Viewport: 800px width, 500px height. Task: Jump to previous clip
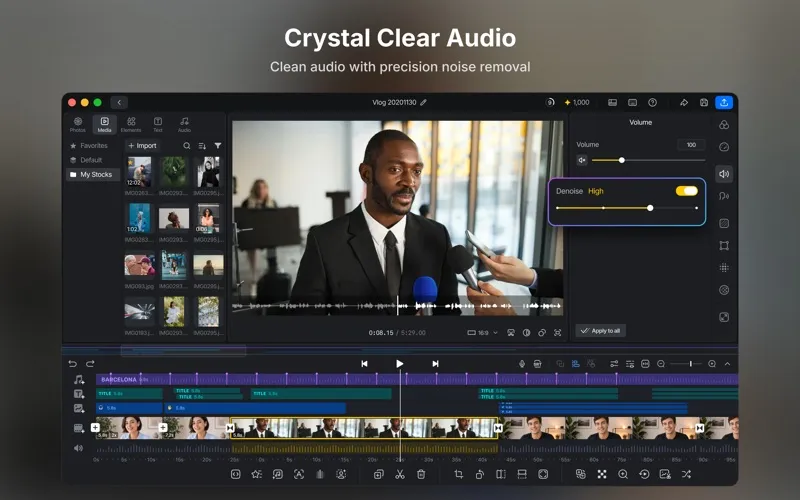tap(364, 364)
